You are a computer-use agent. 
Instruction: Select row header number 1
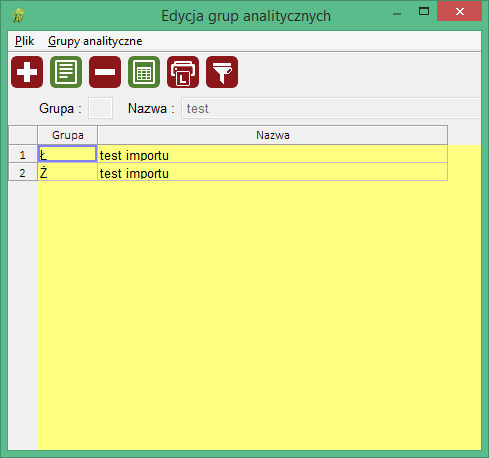click(x=23, y=154)
